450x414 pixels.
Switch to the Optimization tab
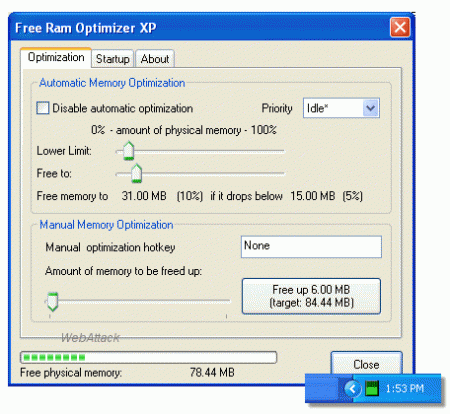point(56,58)
